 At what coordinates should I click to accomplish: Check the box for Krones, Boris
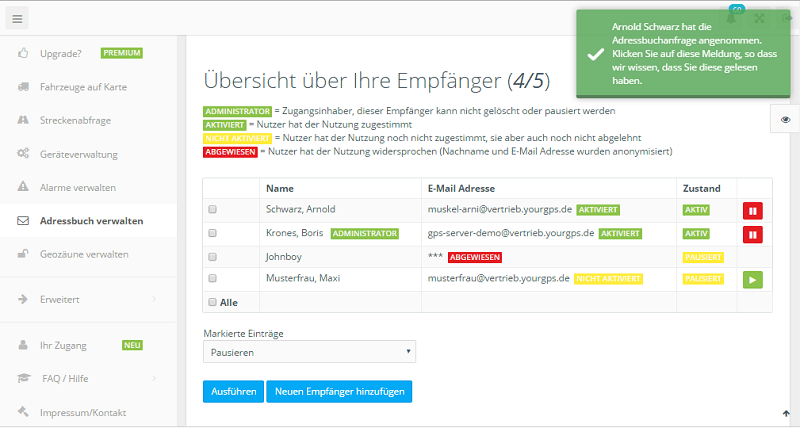[x=213, y=233]
